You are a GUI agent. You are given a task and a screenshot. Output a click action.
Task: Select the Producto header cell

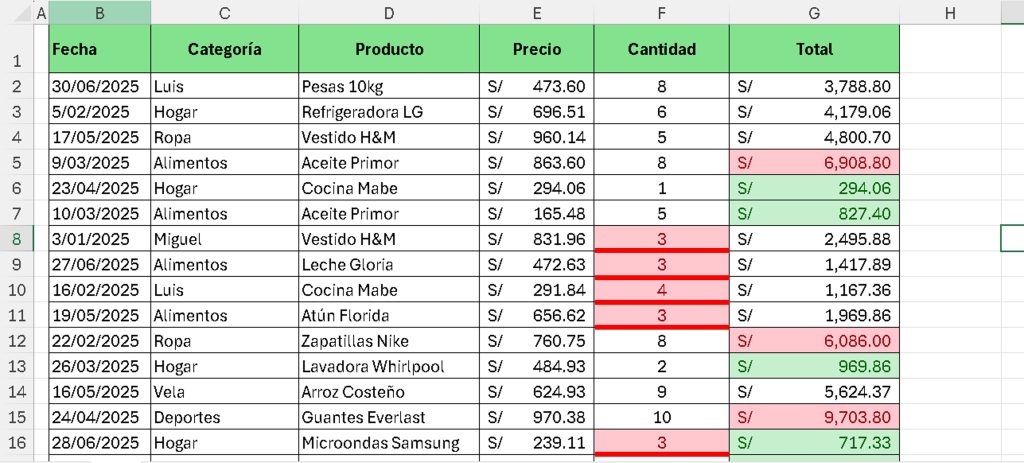(389, 49)
